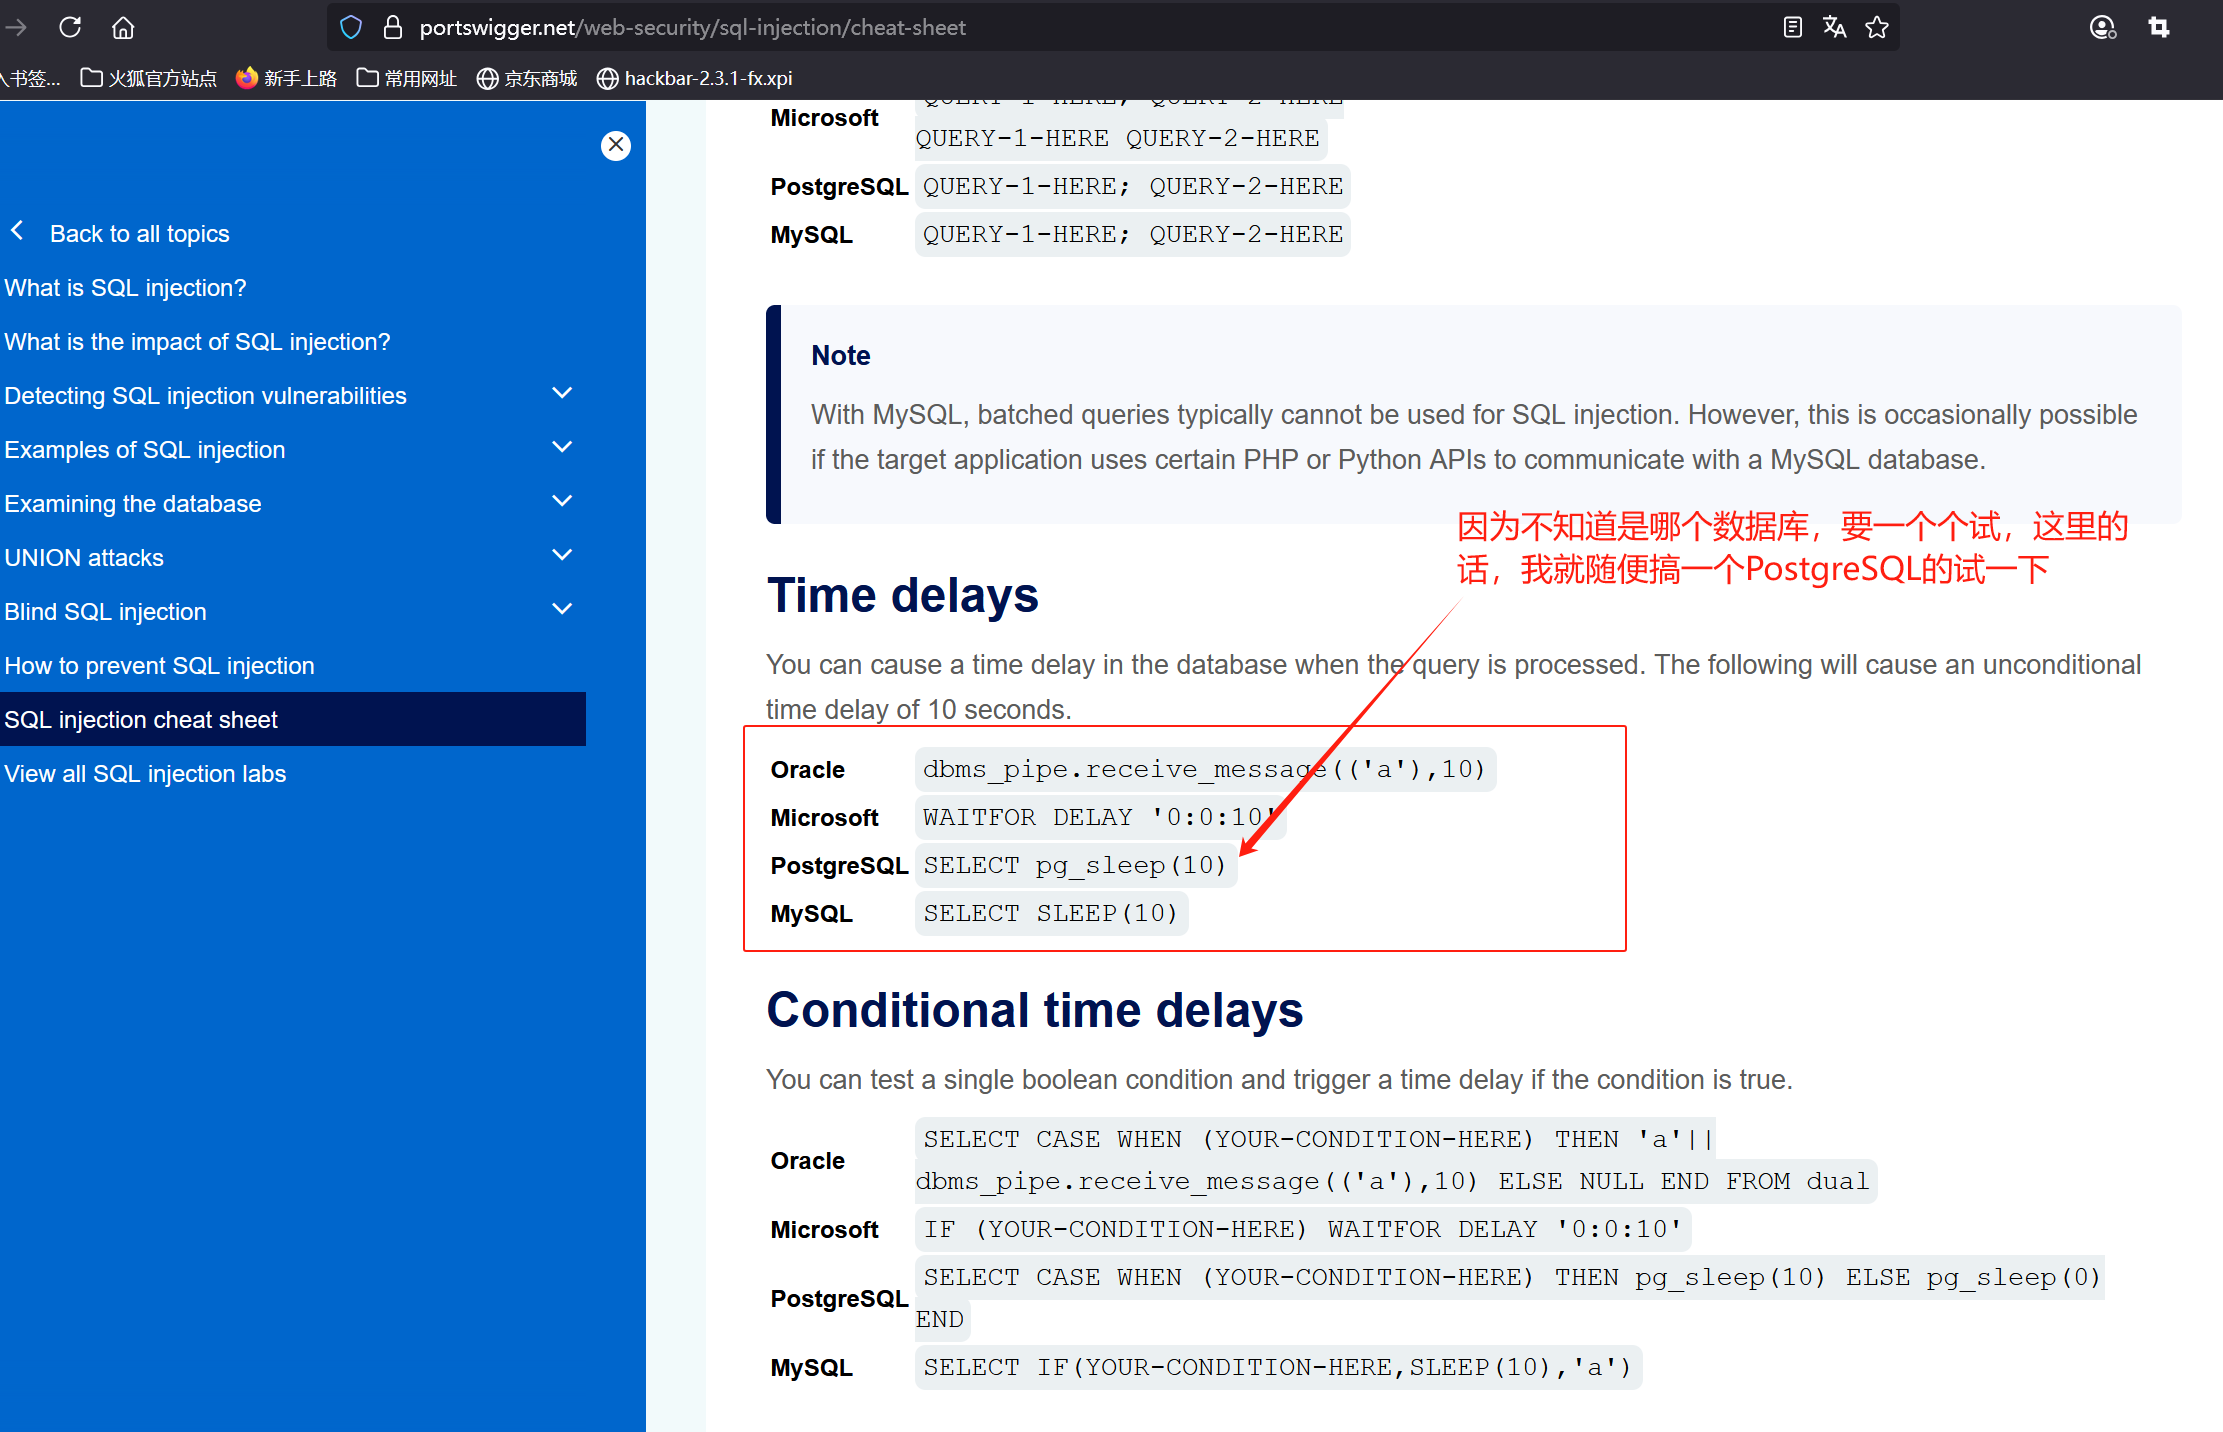This screenshot has height=1432, width=2223.
Task: Expand Examples of SQL injection chevron
Action: tap(562, 447)
